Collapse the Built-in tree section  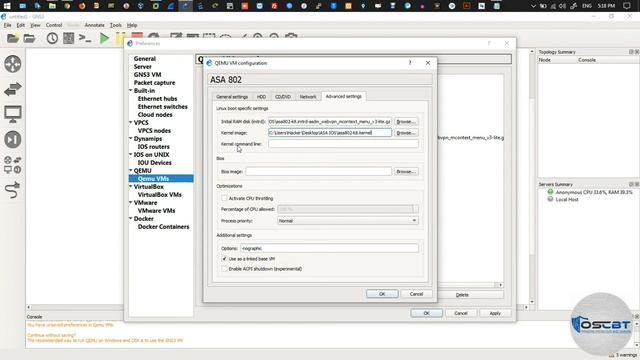(x=131, y=91)
